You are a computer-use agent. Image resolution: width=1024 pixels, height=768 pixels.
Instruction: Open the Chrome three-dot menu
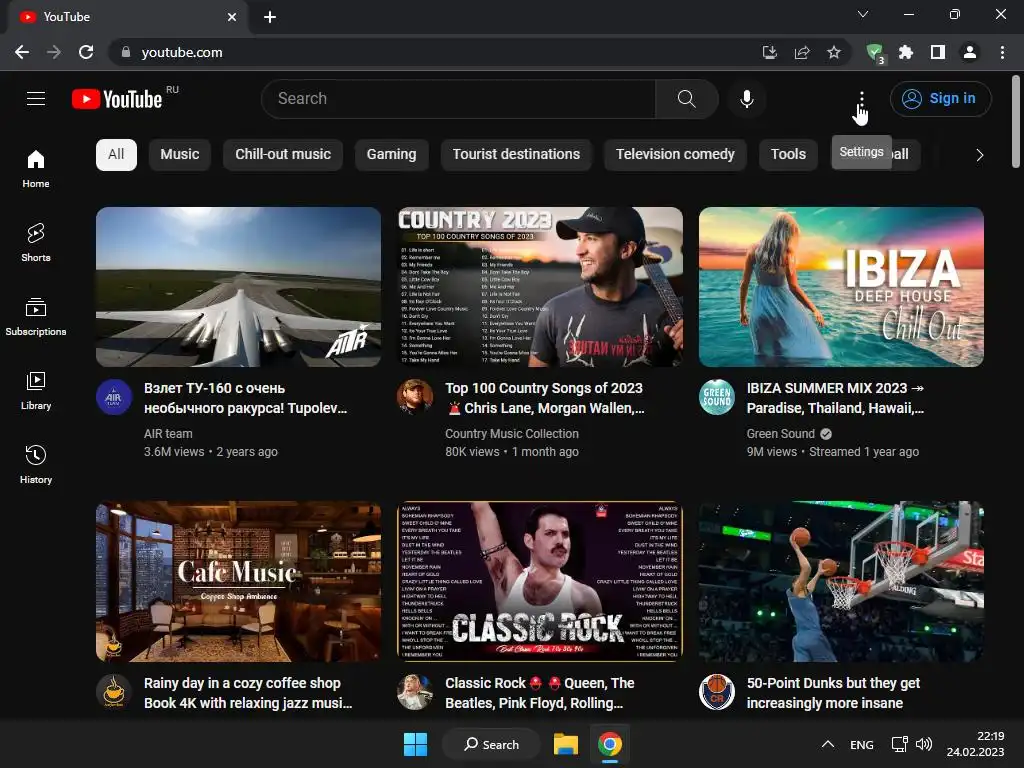[1002, 52]
